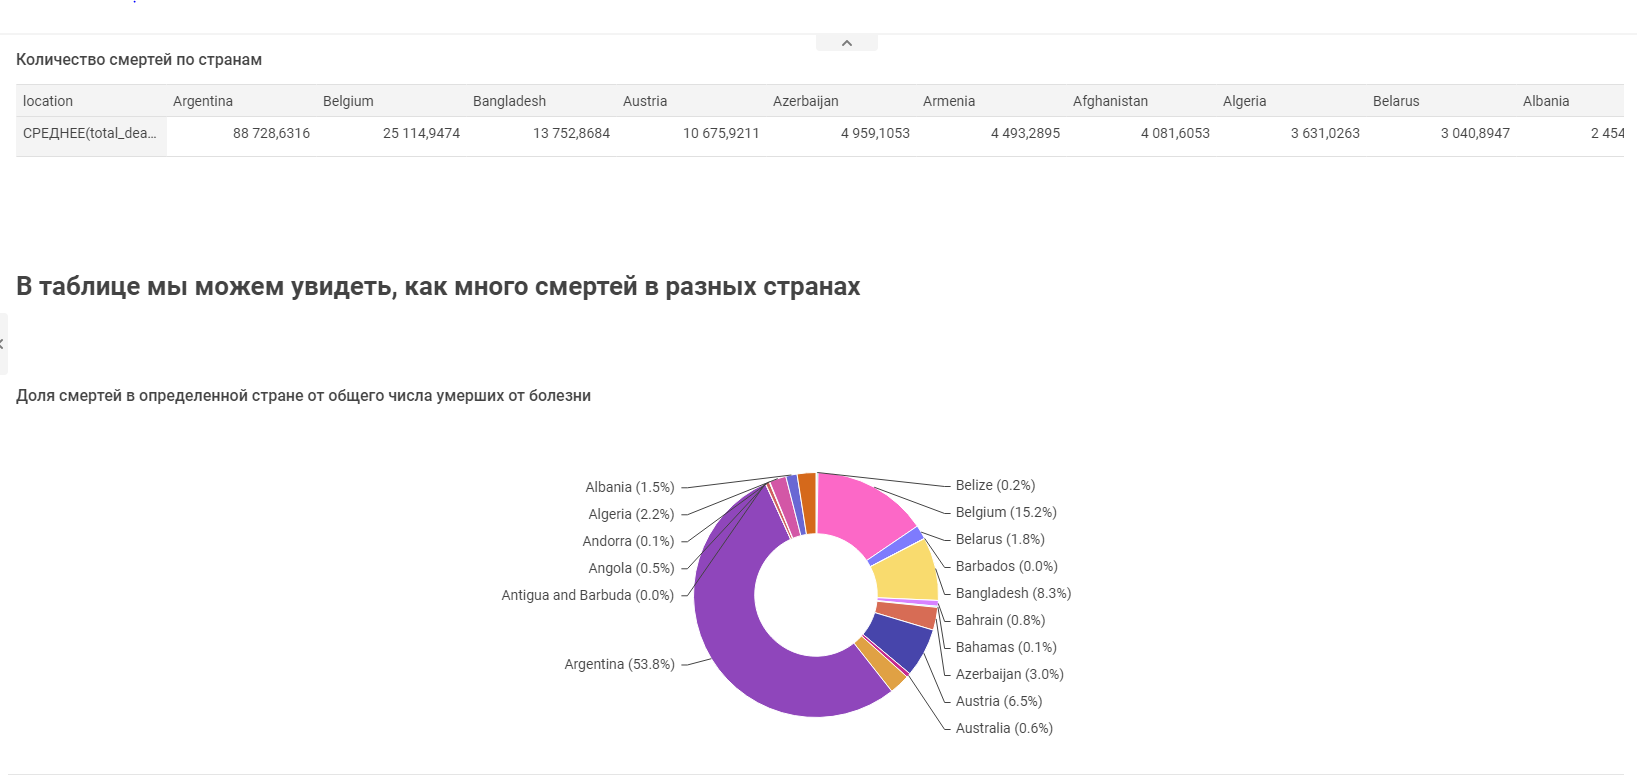The image size is (1637, 781).
Task: Click the Belgium column header
Action: point(348,101)
